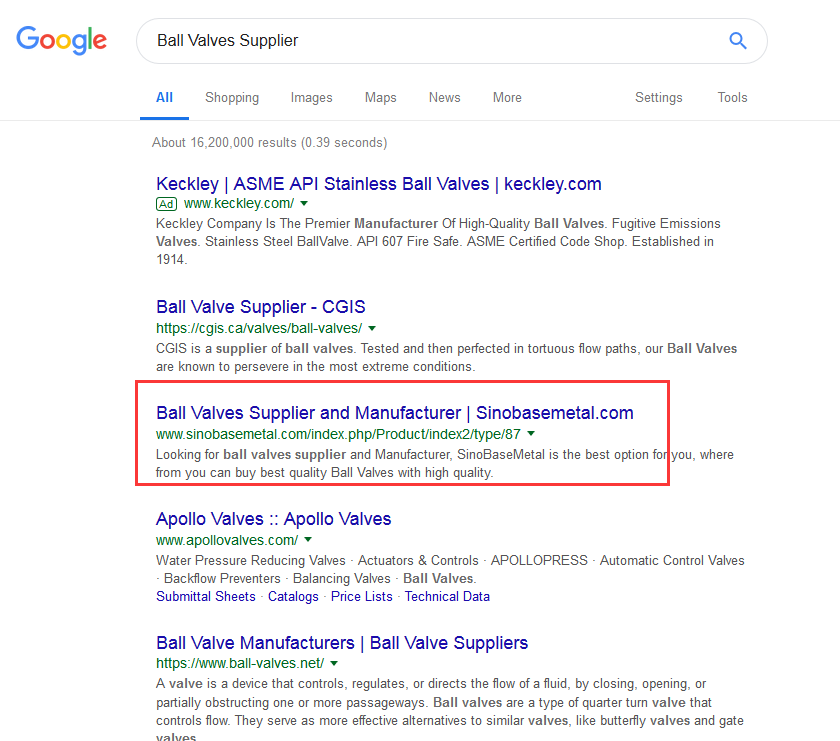The width and height of the screenshot is (840, 741).
Task: Expand the dropdown arrow beside cgis.ca URL
Action: (372, 328)
